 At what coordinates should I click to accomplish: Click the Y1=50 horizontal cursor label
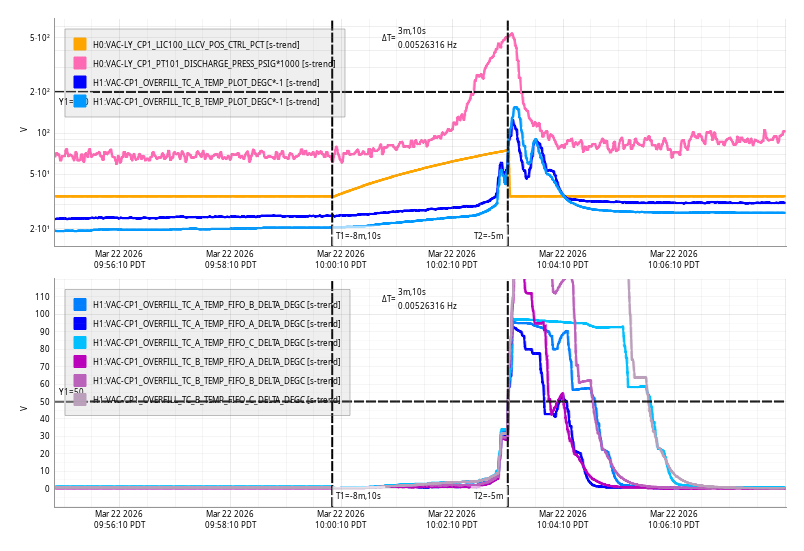click(x=71, y=392)
